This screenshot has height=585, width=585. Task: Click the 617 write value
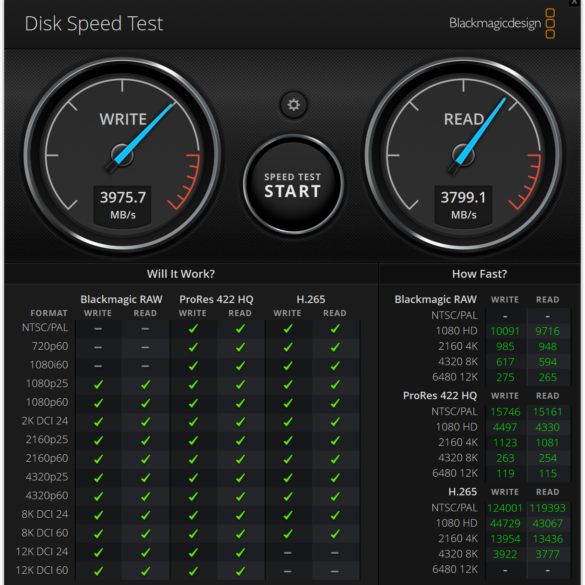point(505,362)
